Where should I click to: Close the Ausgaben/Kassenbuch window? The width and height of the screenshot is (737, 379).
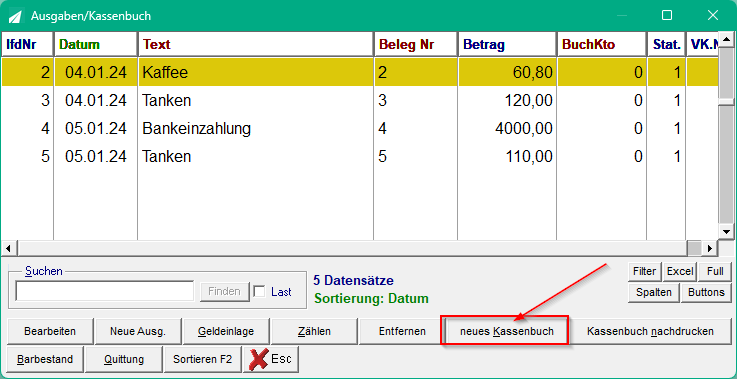(713, 16)
